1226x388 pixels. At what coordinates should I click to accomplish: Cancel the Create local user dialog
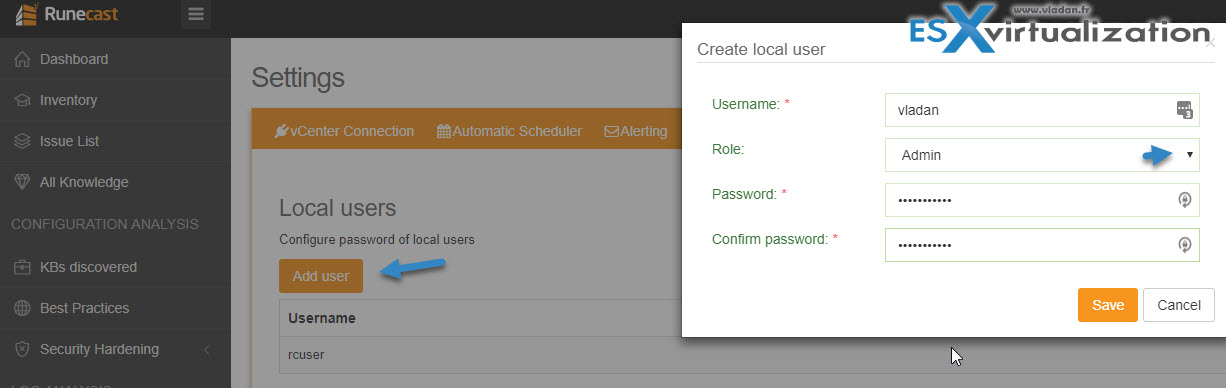[x=1179, y=305]
